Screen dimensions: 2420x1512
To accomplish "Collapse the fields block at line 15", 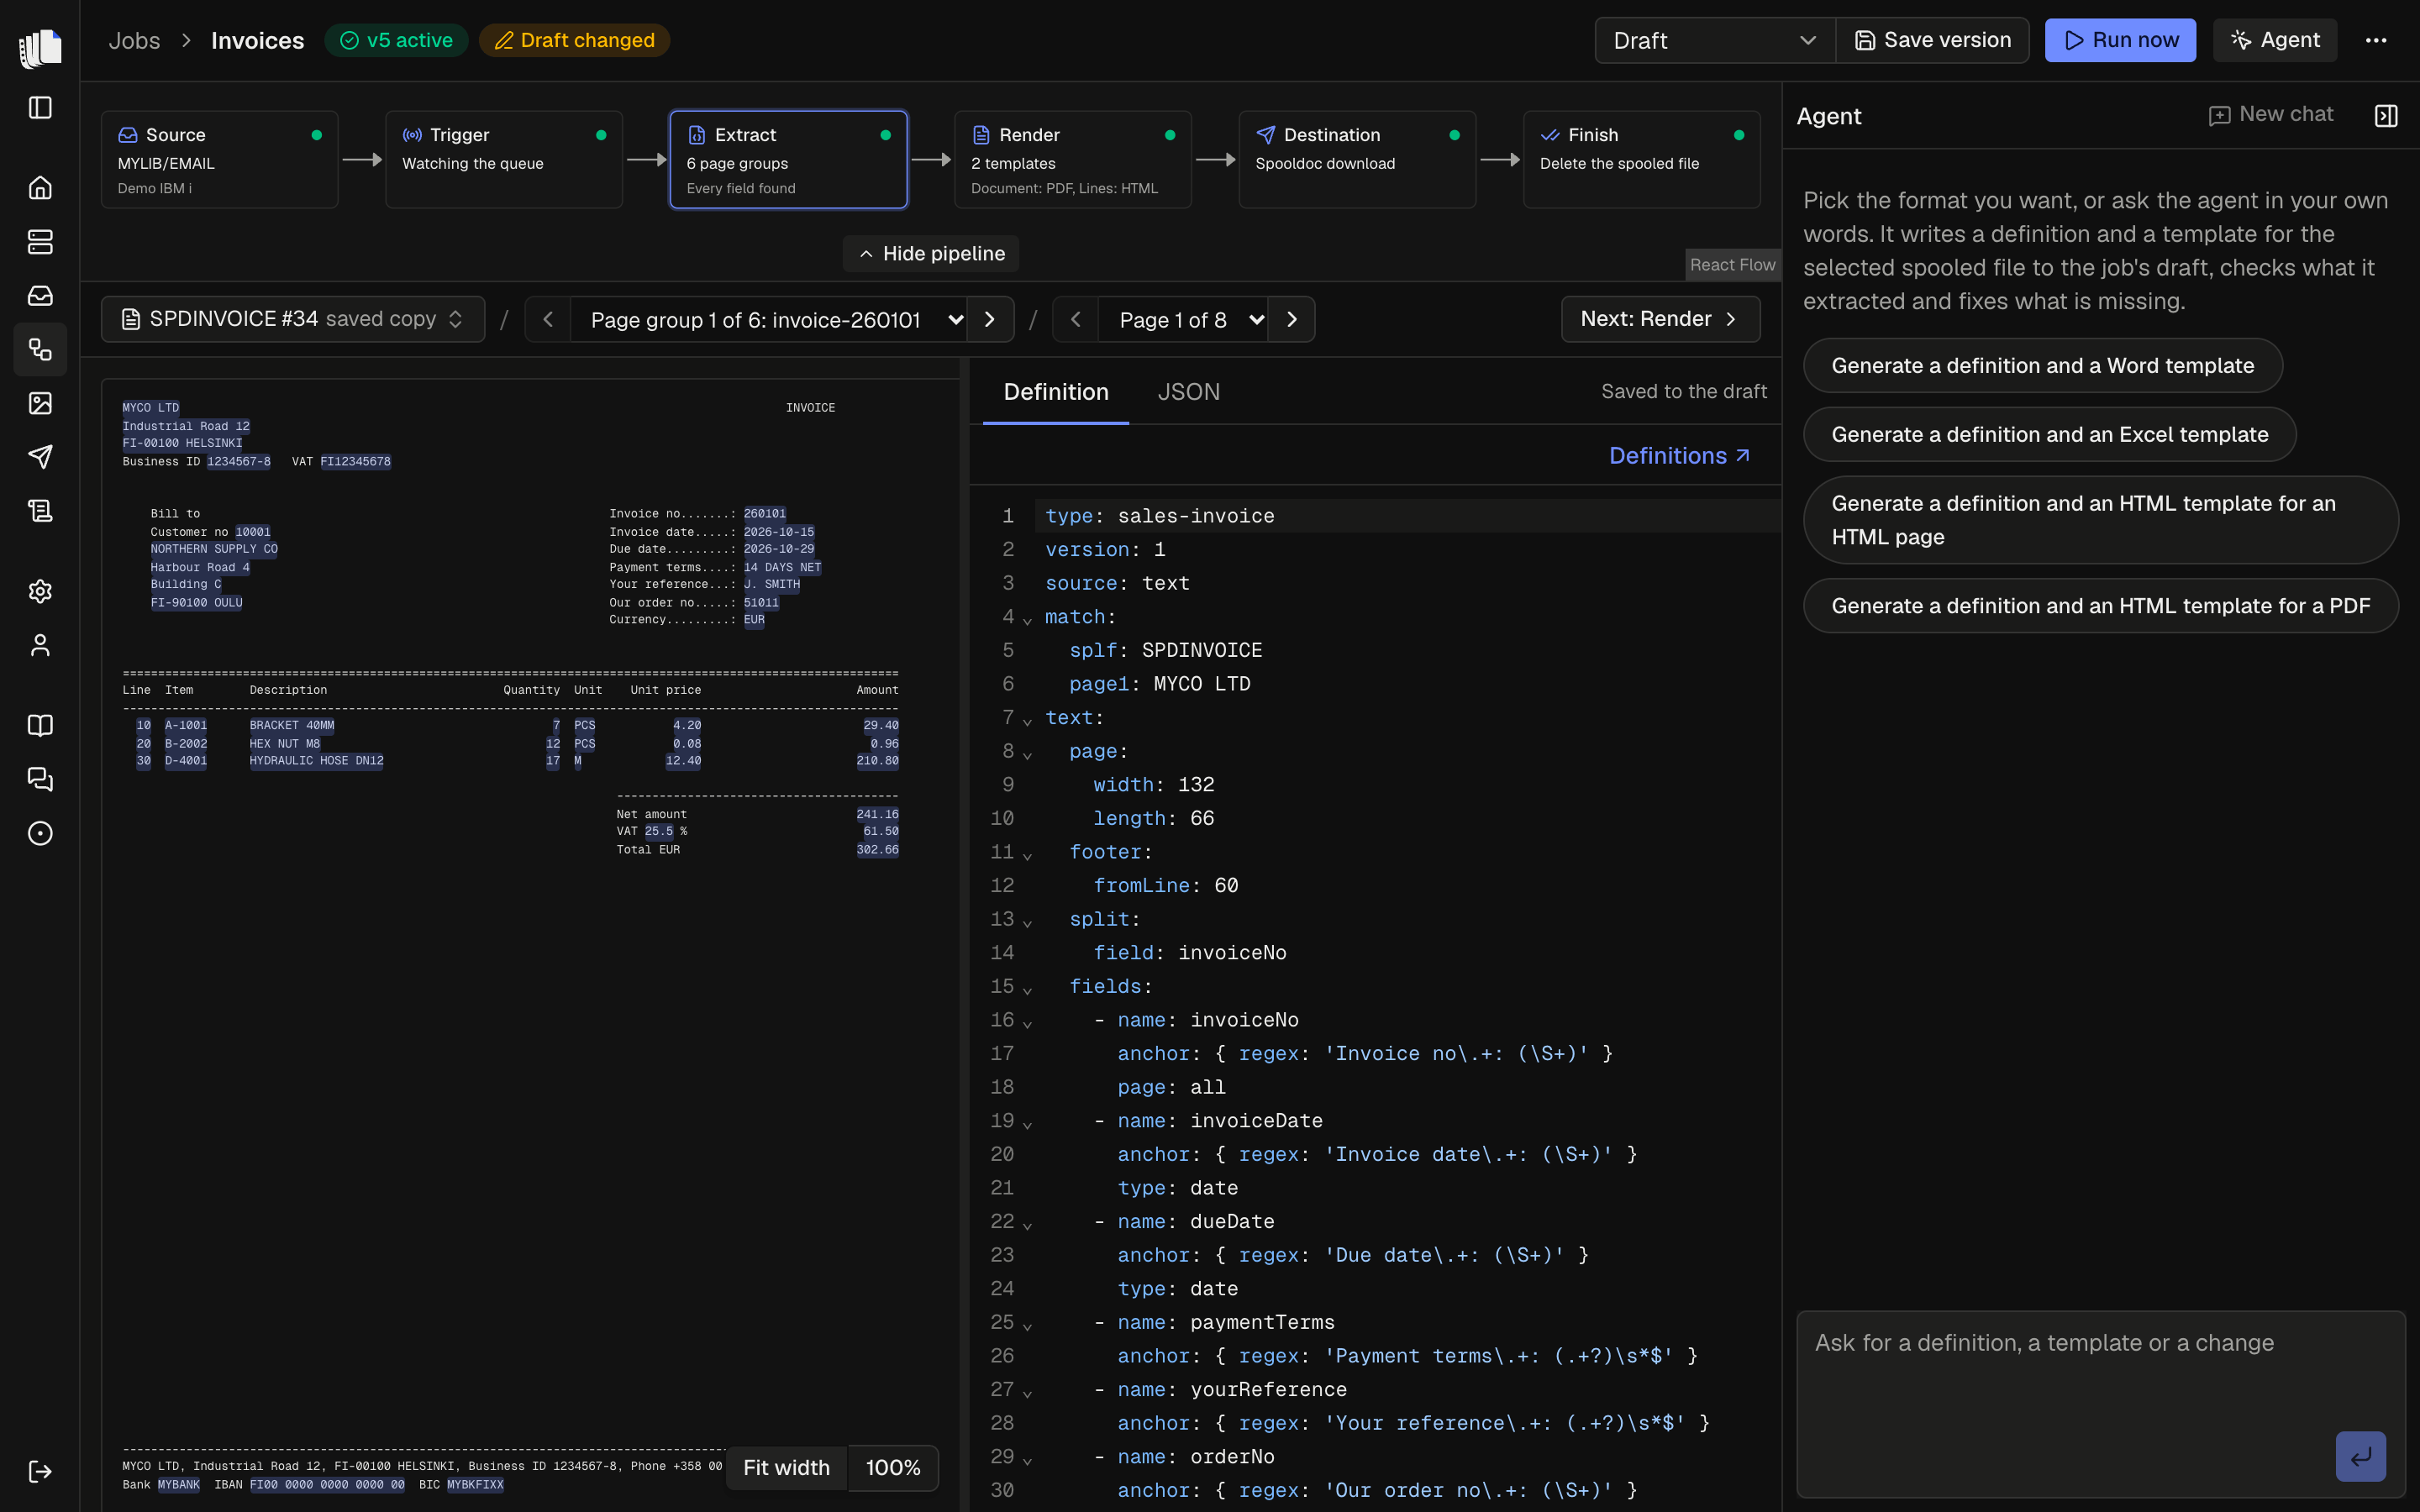I will pyautogui.click(x=1027, y=991).
